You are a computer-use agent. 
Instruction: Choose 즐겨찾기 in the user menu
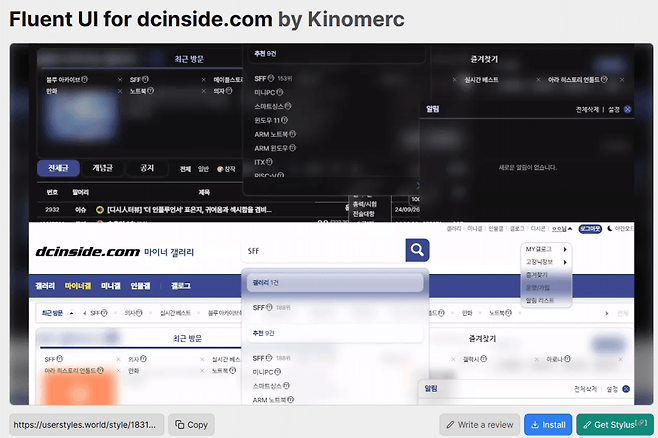point(537,274)
